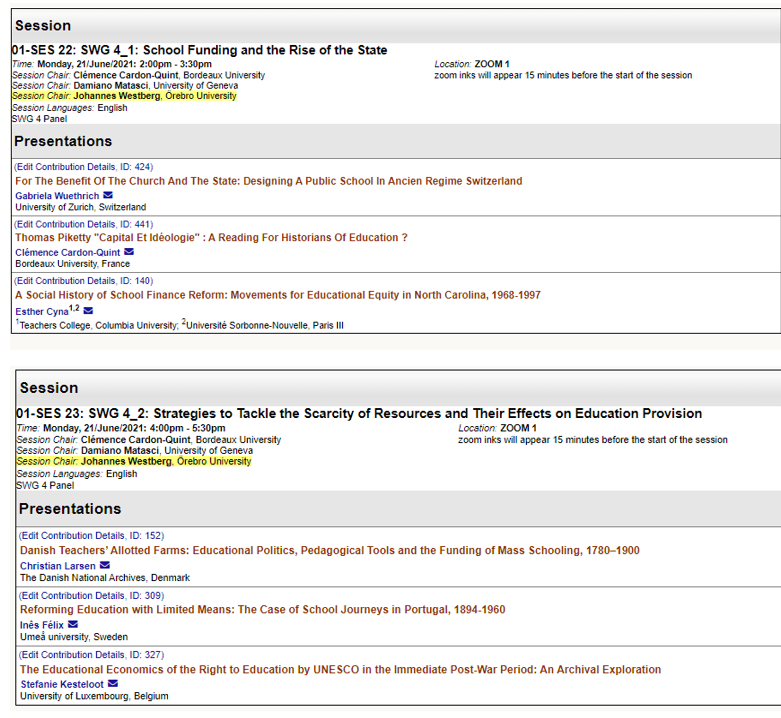Click Presentations heading of session 23
The height and width of the screenshot is (718, 781).
point(70,509)
